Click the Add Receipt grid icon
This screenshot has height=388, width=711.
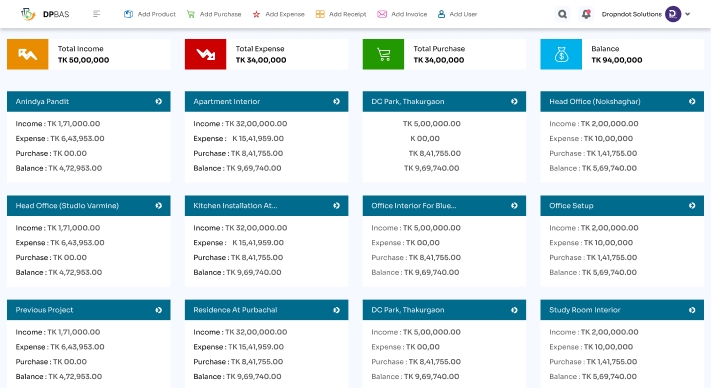tap(320, 14)
